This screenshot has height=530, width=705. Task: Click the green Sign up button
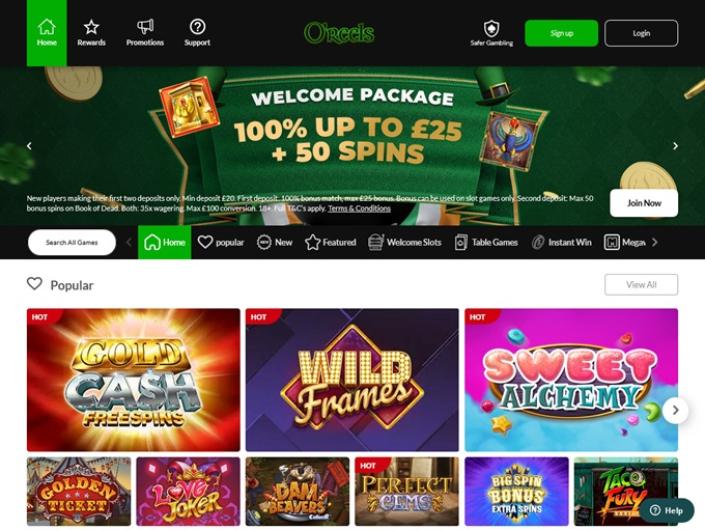[x=562, y=33]
